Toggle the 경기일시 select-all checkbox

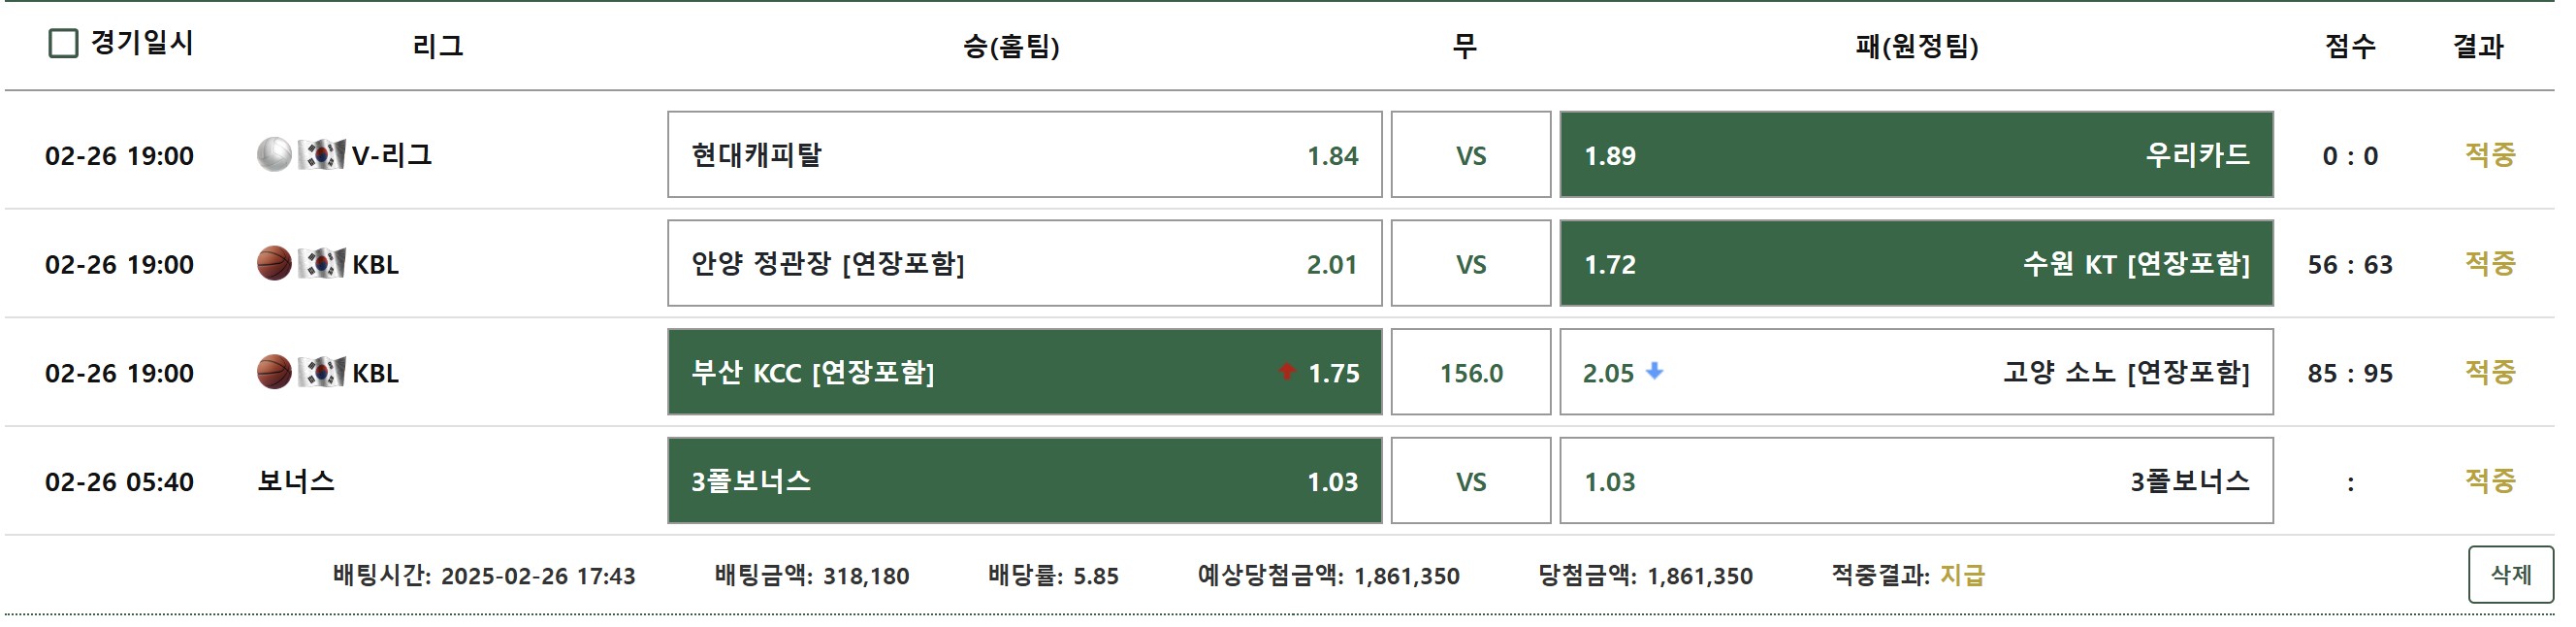[64, 43]
